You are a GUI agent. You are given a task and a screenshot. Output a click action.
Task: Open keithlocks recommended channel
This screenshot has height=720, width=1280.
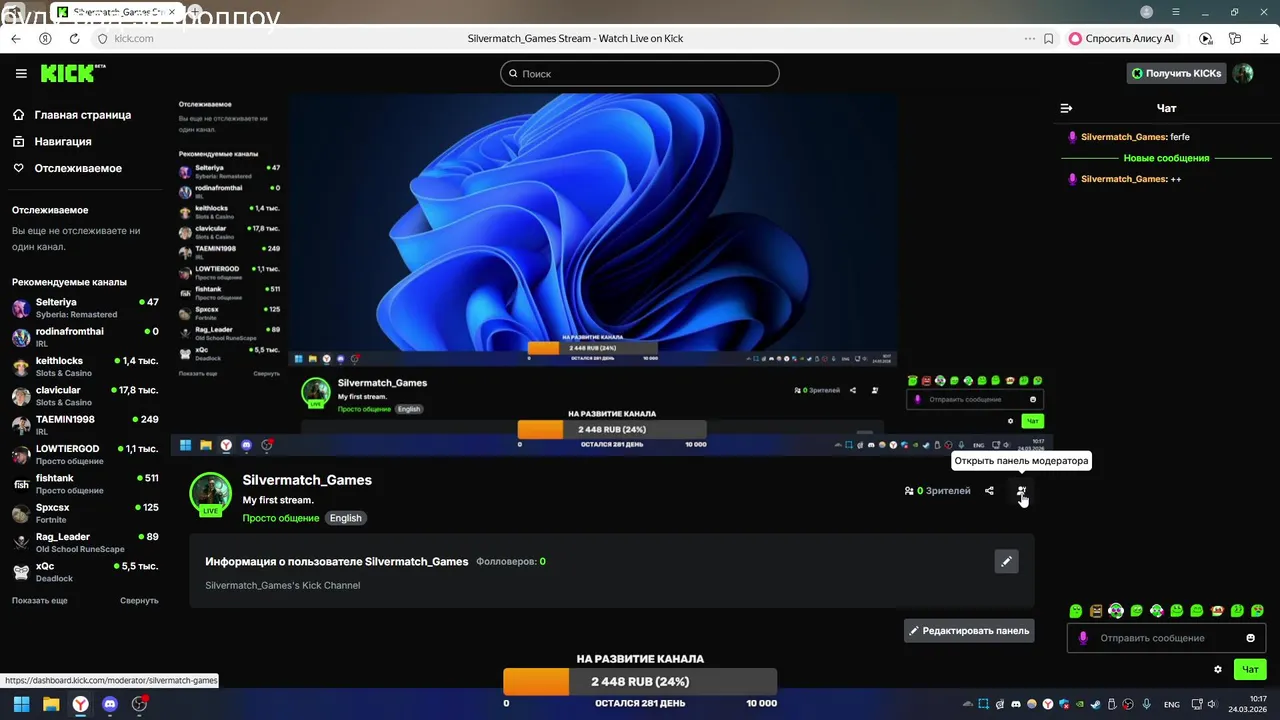coord(85,366)
